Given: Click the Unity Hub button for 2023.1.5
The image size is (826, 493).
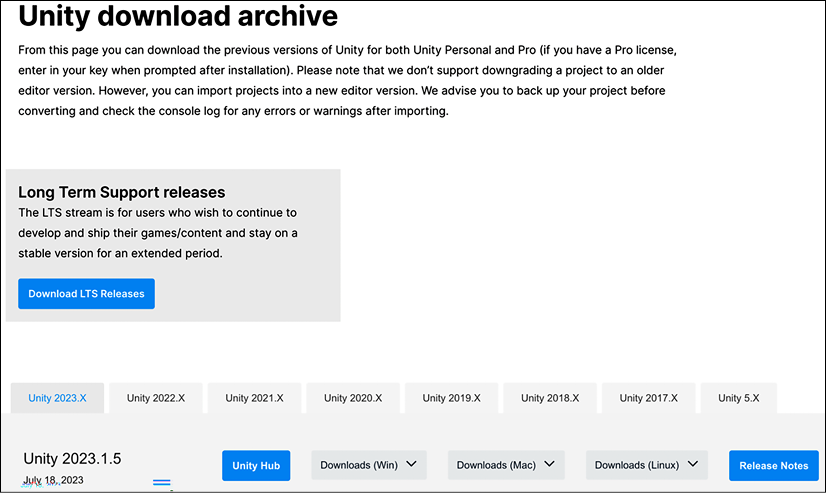Looking at the screenshot, I should coord(256,466).
